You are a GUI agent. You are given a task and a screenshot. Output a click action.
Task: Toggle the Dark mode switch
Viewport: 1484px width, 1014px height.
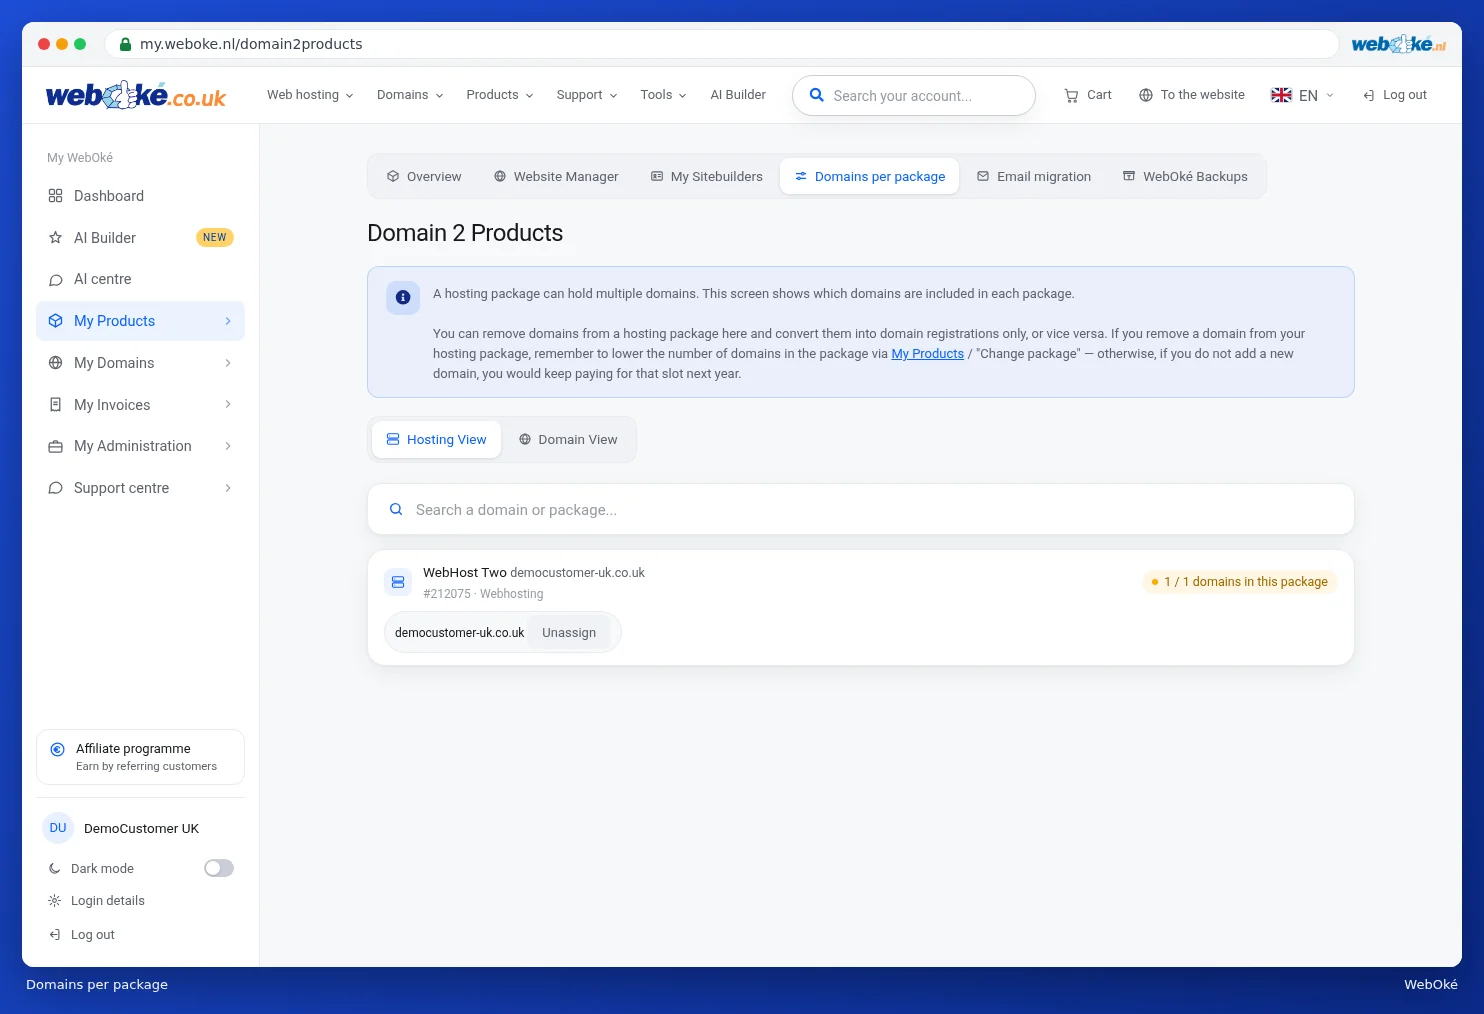[219, 868]
